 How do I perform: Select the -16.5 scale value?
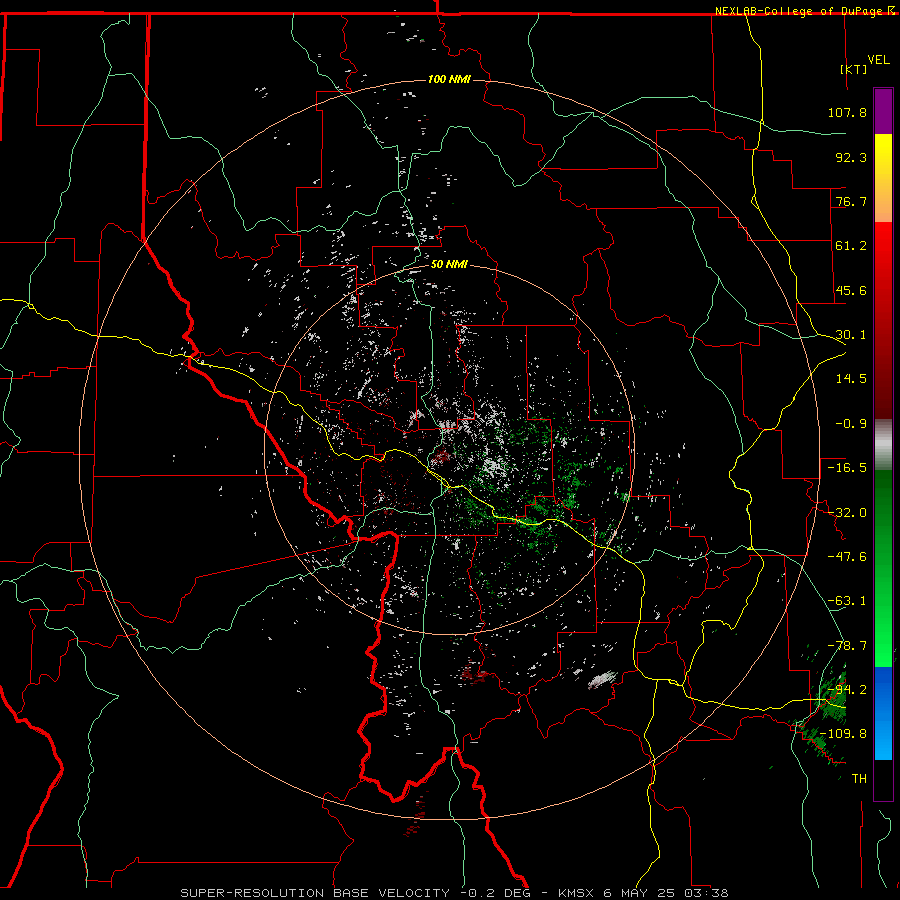(847, 468)
